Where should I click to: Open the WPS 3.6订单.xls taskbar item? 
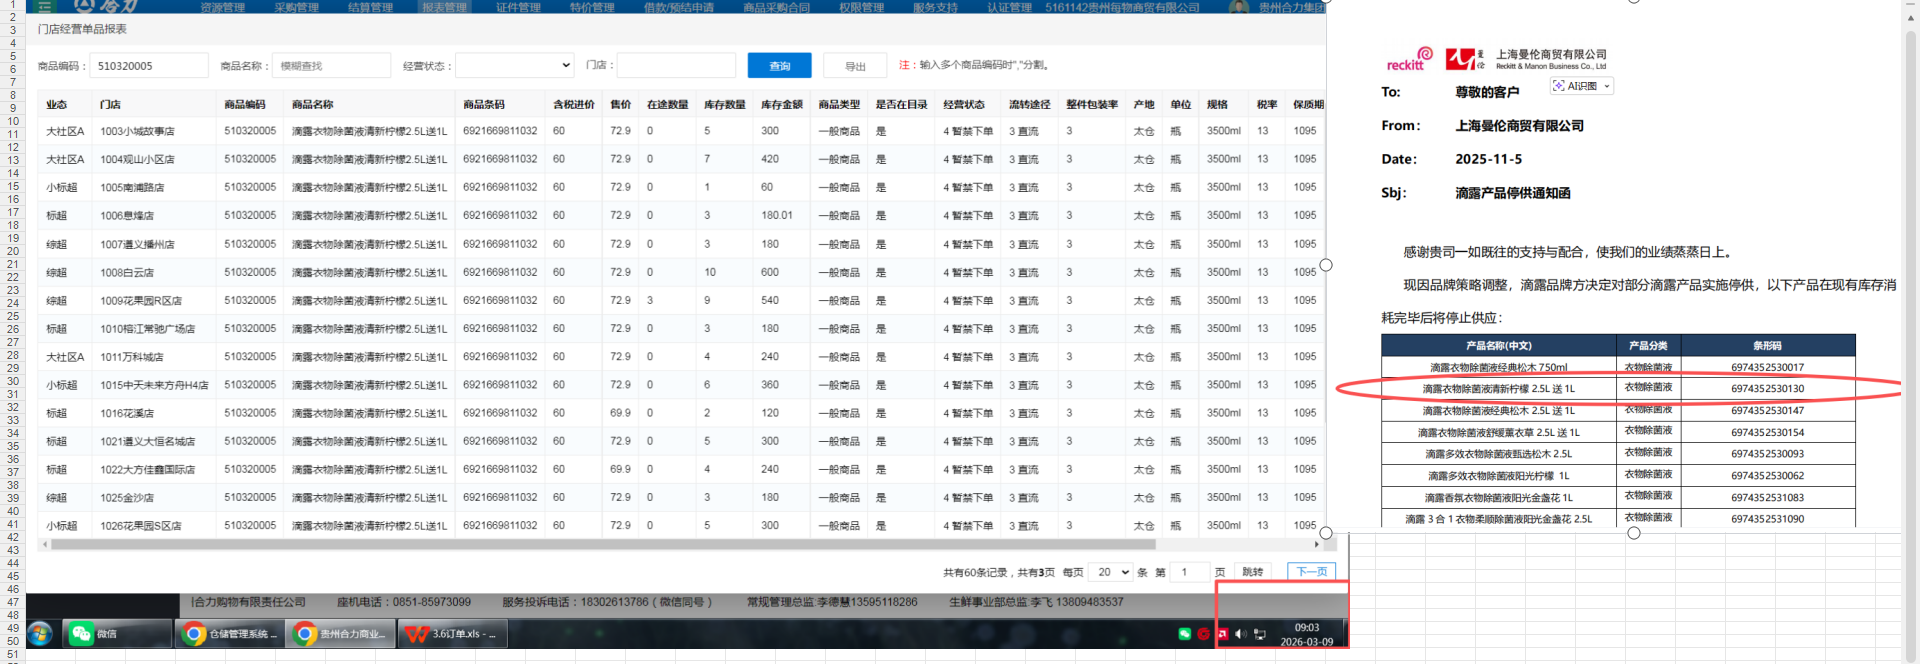tap(453, 634)
